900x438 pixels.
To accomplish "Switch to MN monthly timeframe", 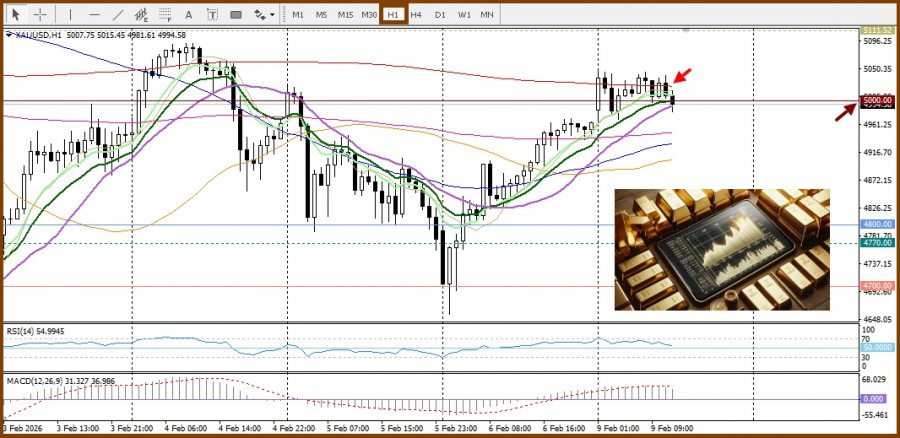I will click(487, 14).
